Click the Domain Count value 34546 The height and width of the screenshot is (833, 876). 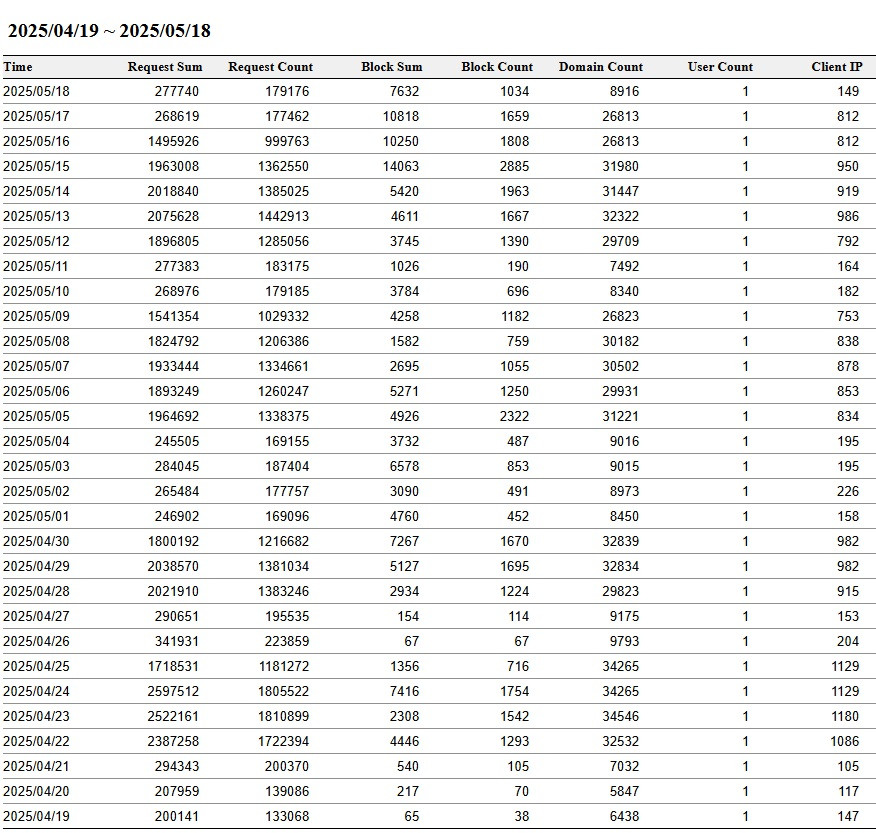616,716
